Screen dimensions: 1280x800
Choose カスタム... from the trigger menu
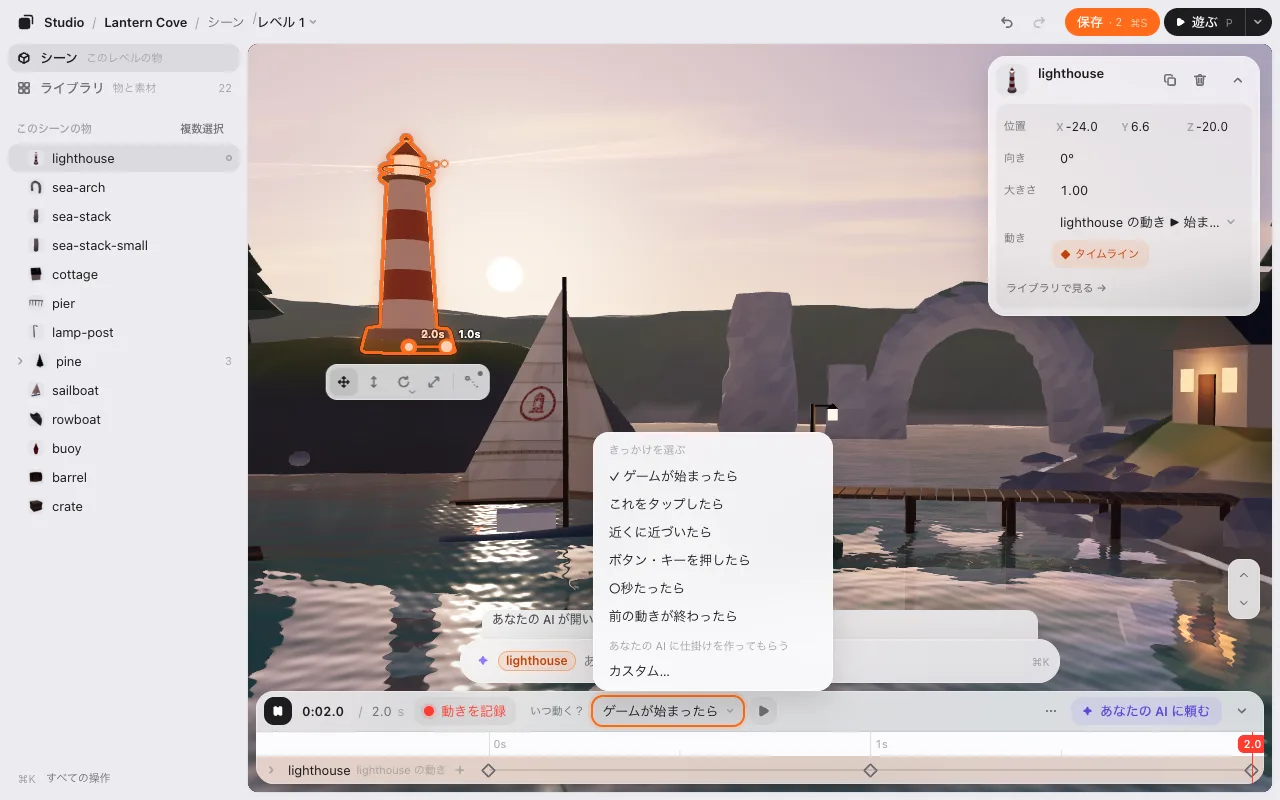[713, 670]
